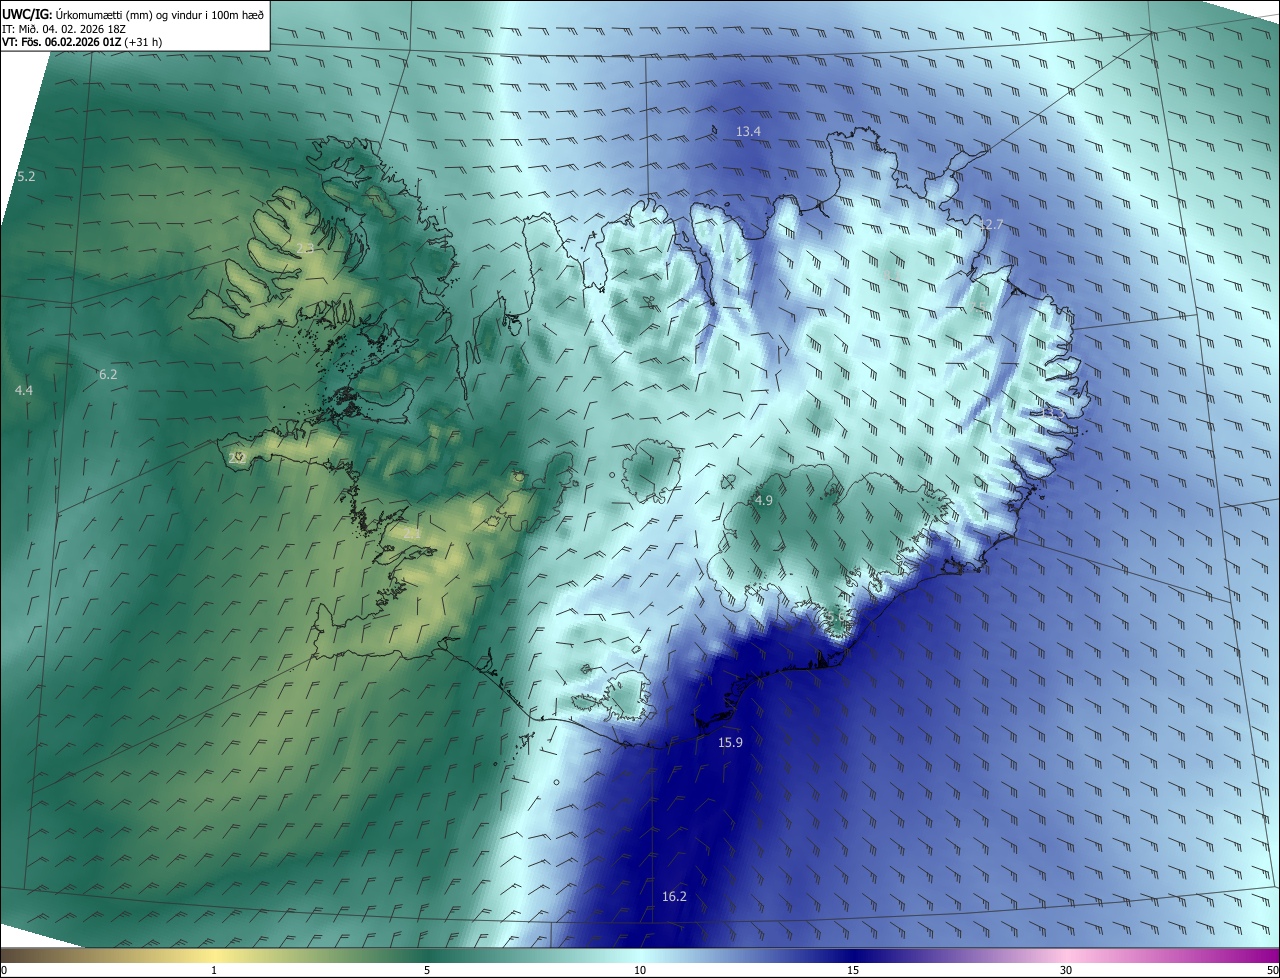The height and width of the screenshot is (978, 1280).
Task: Click the 12.7 value label in the northeast
Action: 990,225
